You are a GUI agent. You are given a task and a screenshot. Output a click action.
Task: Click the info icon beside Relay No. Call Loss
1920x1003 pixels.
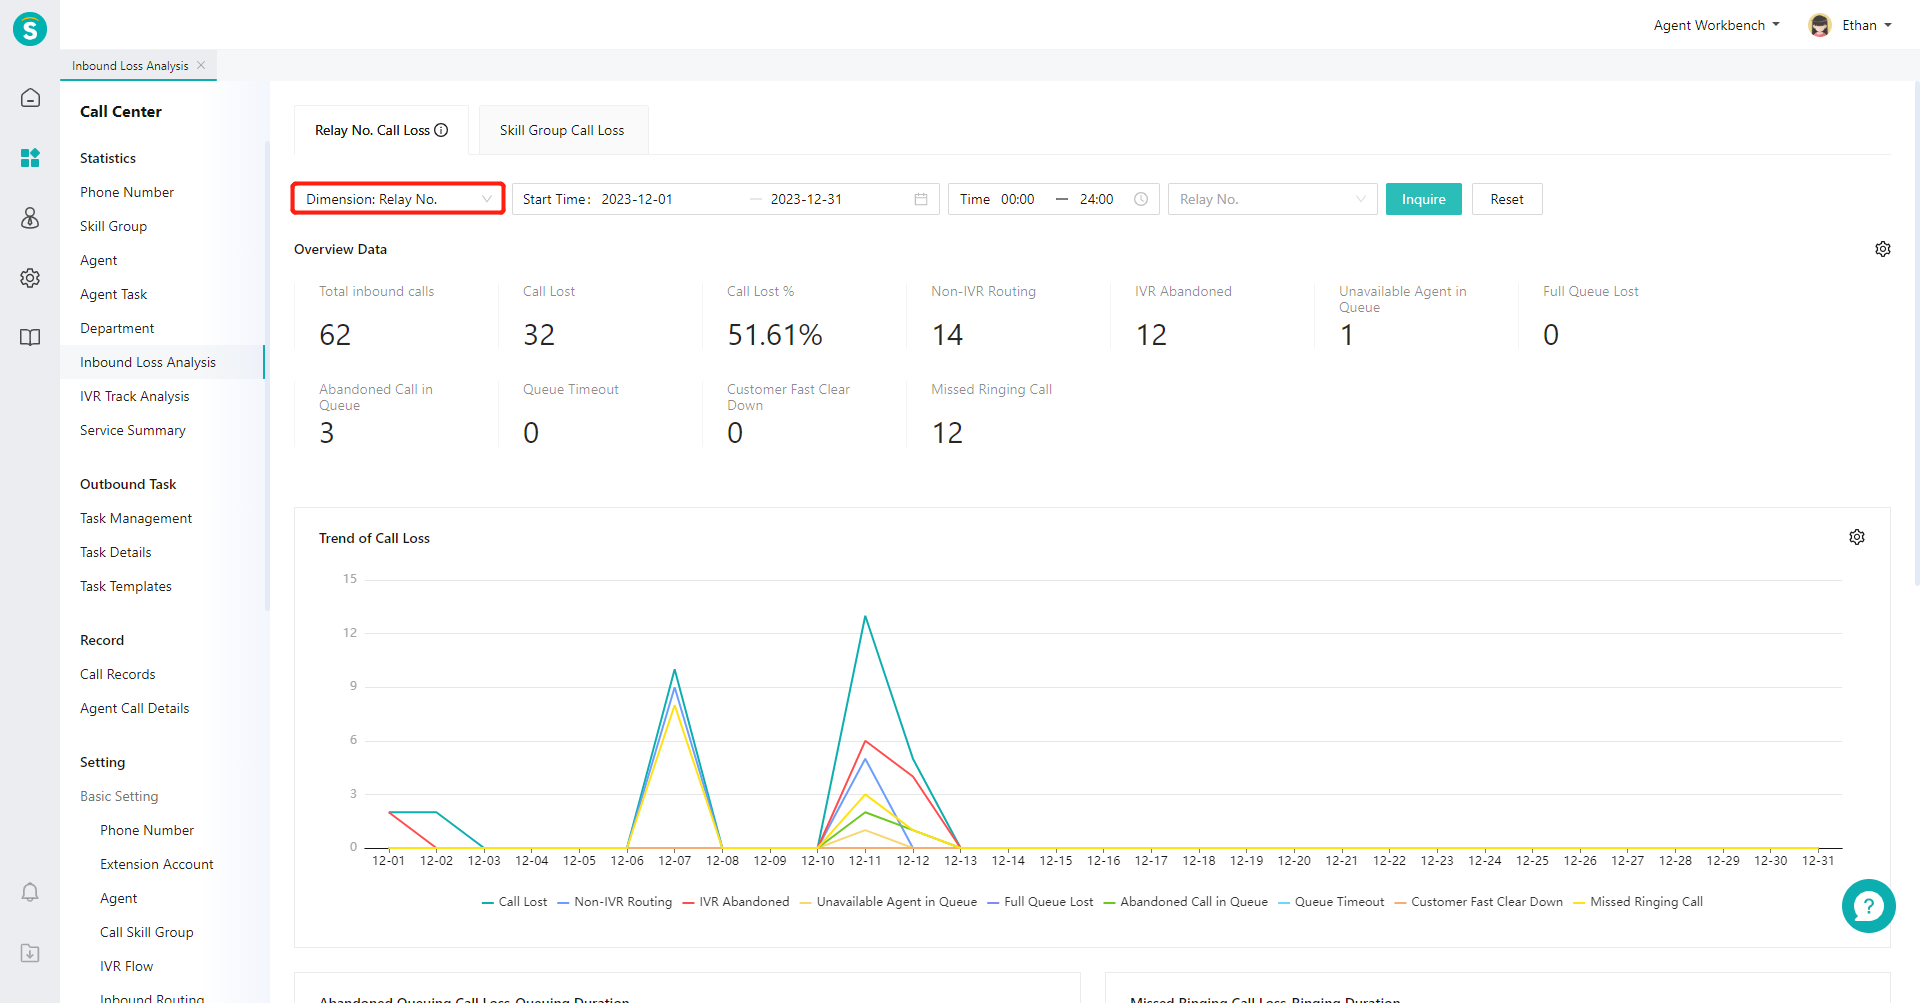[x=441, y=130]
